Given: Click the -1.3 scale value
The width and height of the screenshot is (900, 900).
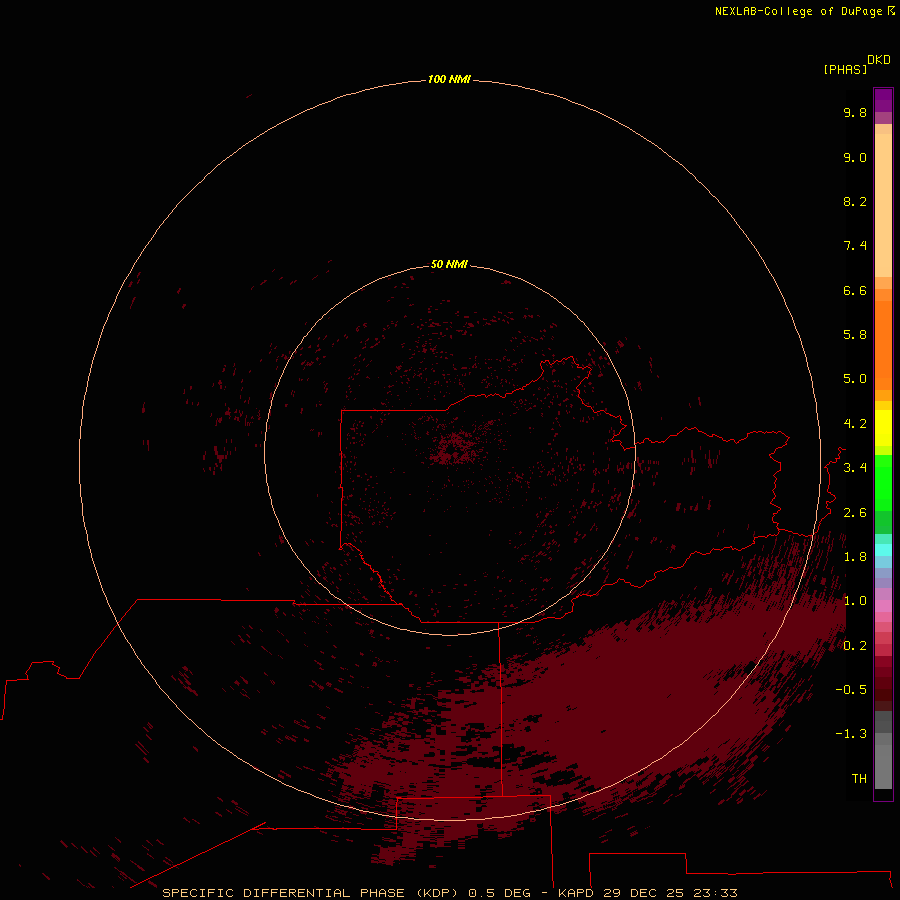Looking at the screenshot, I should (851, 734).
